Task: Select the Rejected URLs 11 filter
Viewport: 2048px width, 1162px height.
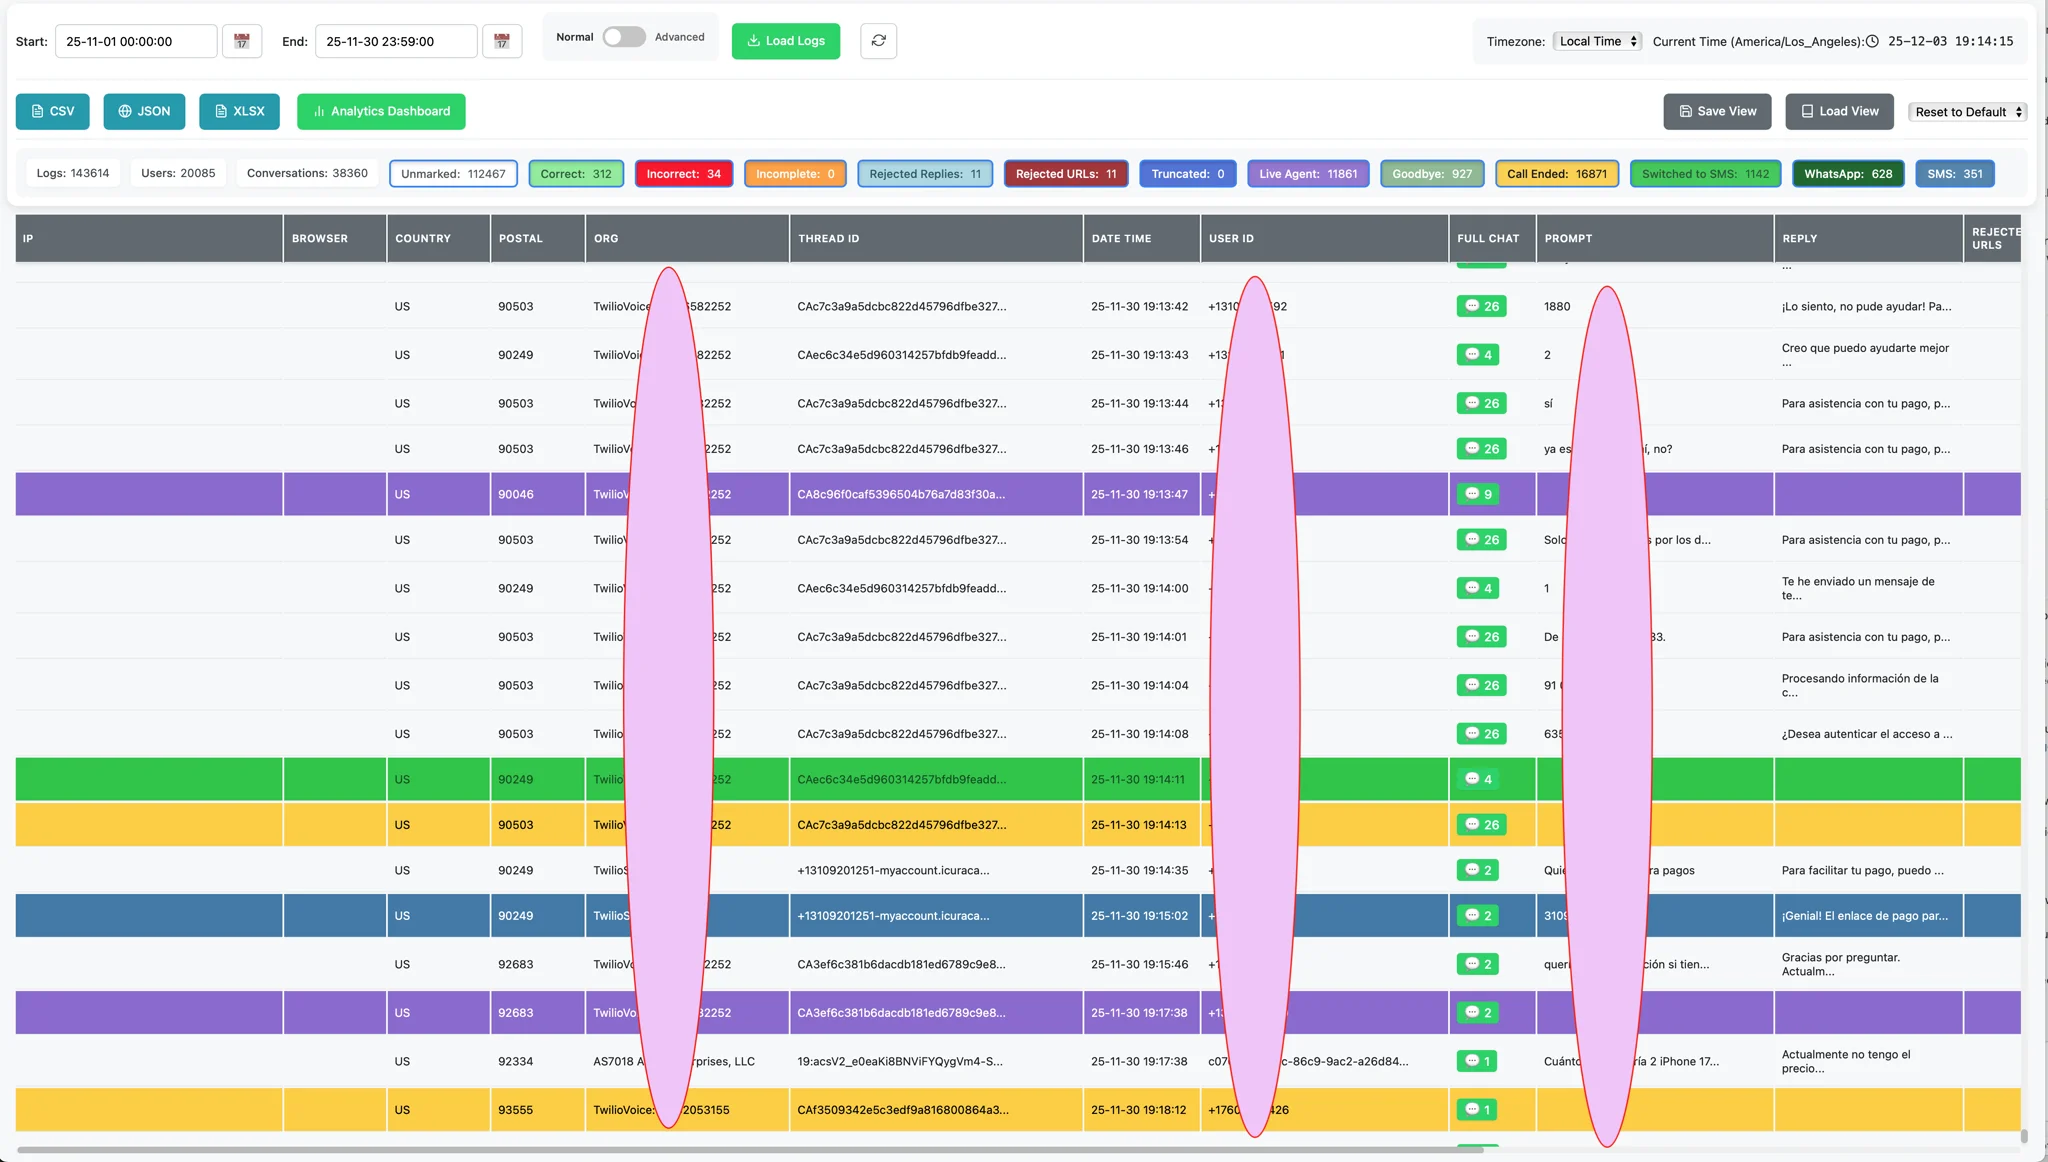Action: (1067, 174)
